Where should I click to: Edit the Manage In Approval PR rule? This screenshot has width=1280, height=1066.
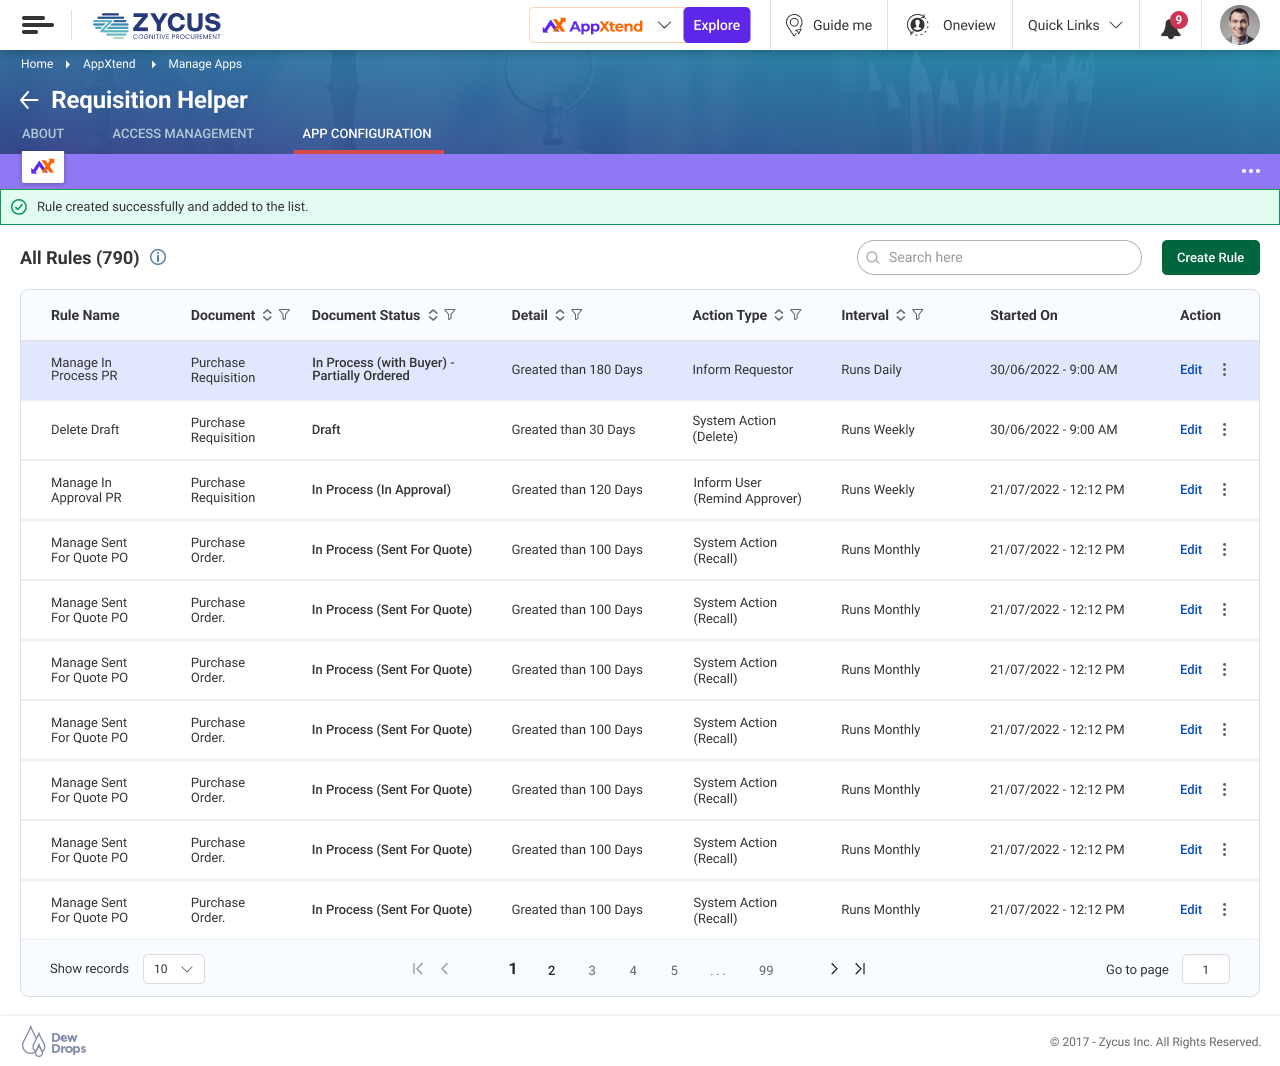pos(1190,490)
